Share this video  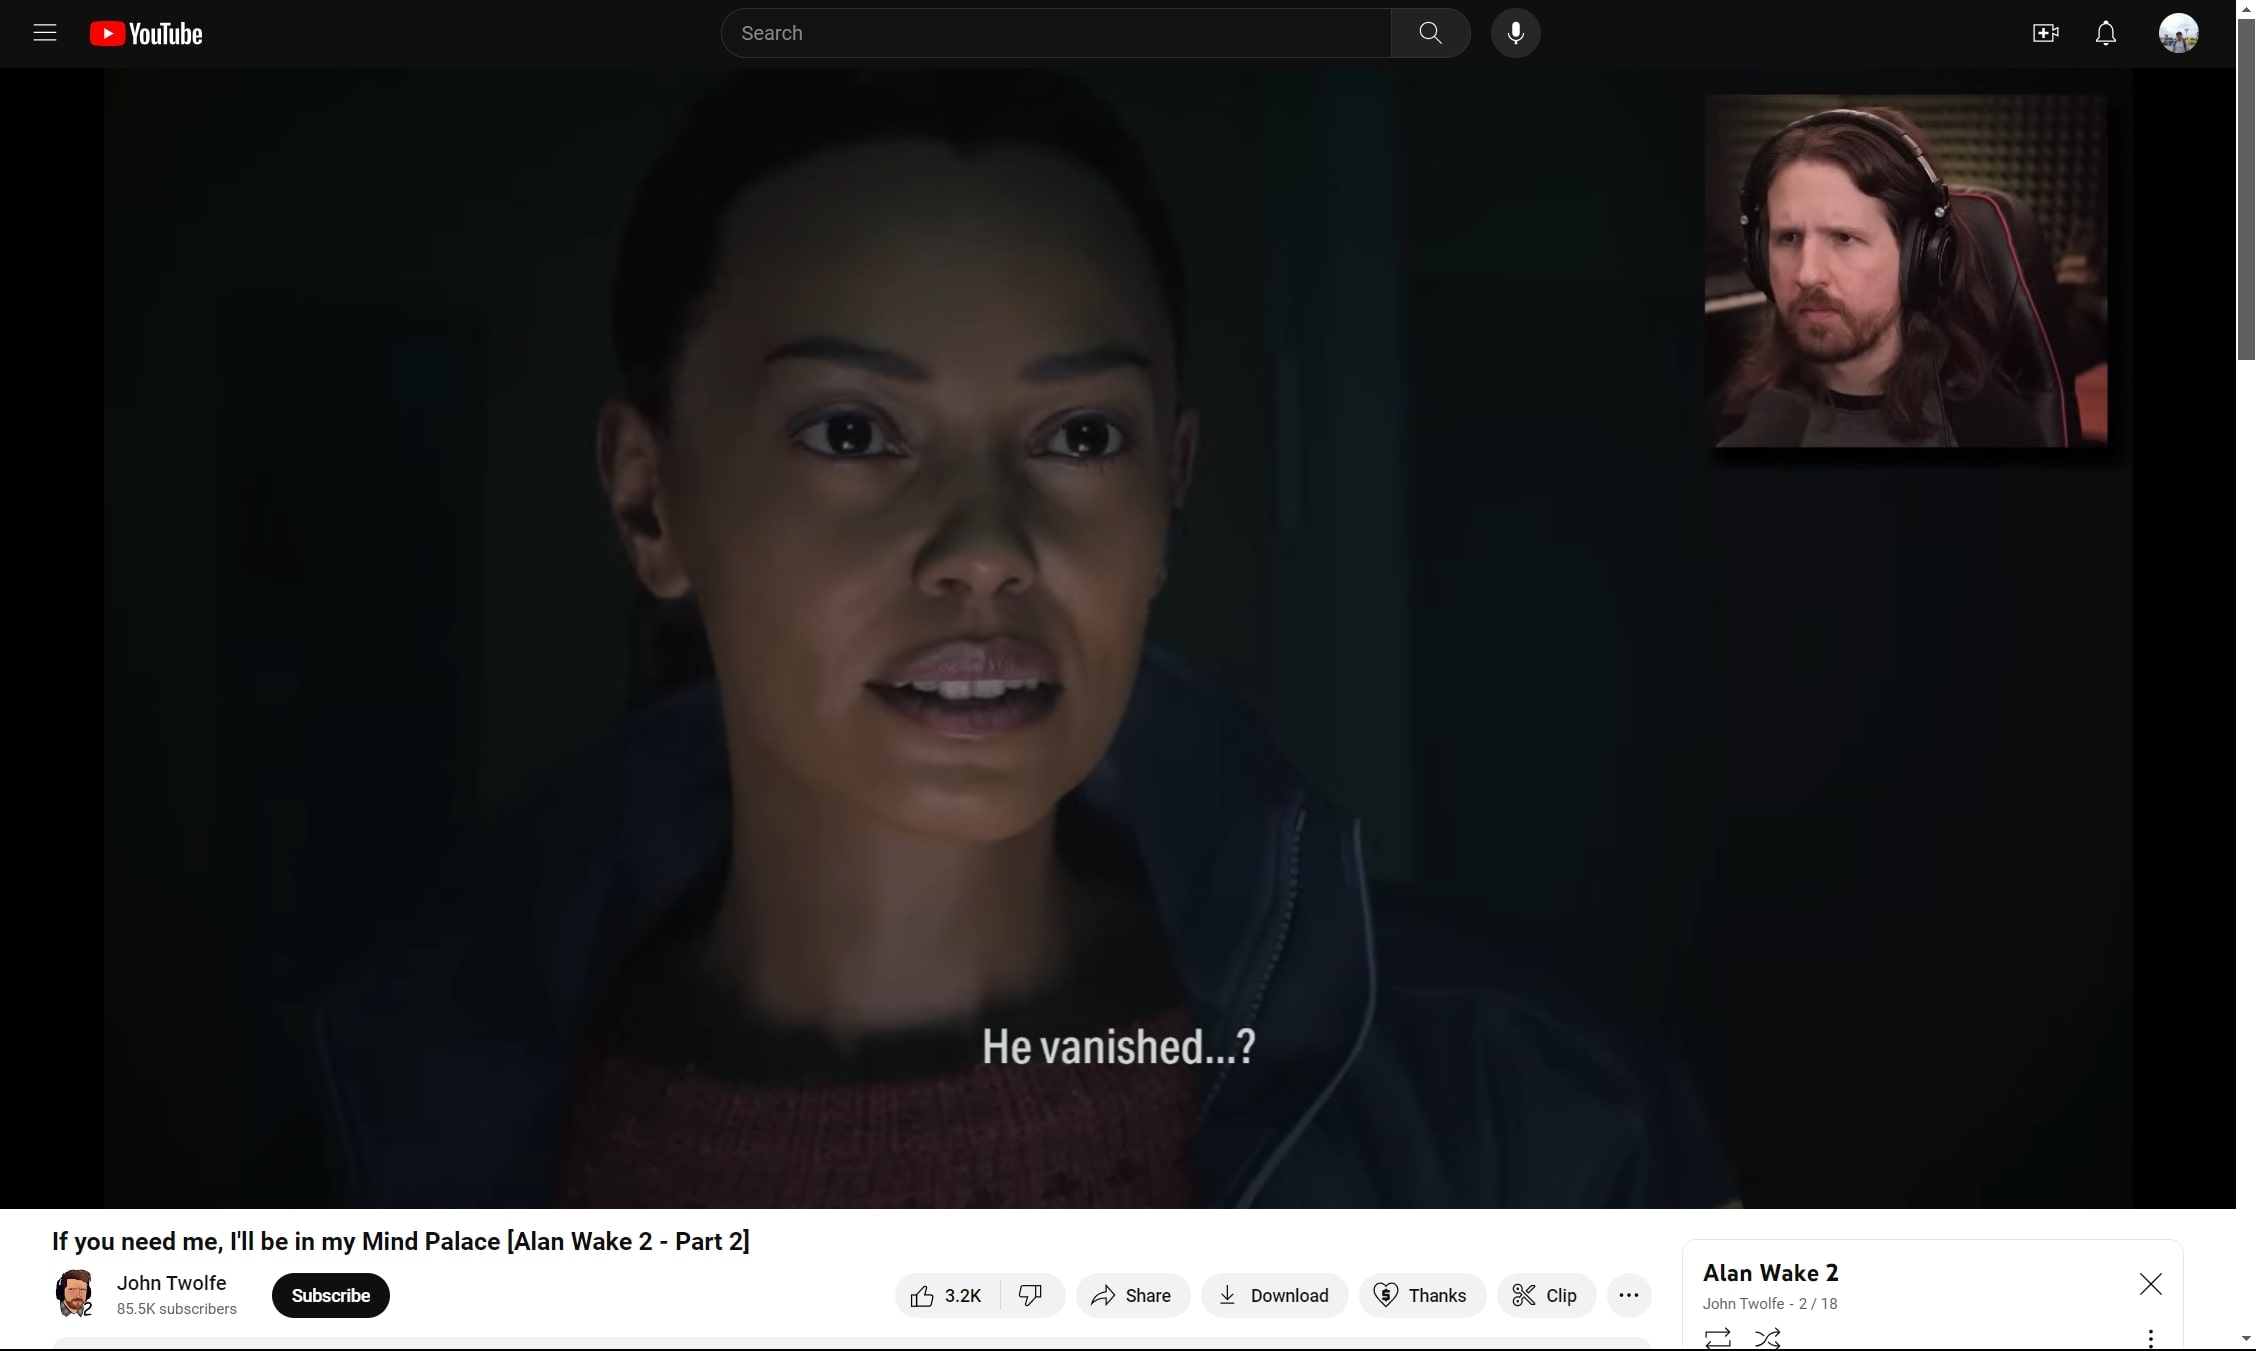(1132, 1295)
